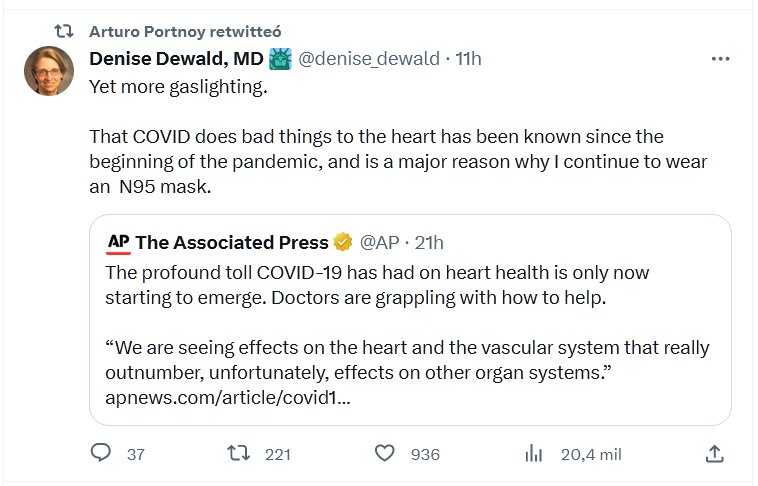Click the gold verified badge beside AP
The width and height of the screenshot is (758, 486).
(343, 242)
